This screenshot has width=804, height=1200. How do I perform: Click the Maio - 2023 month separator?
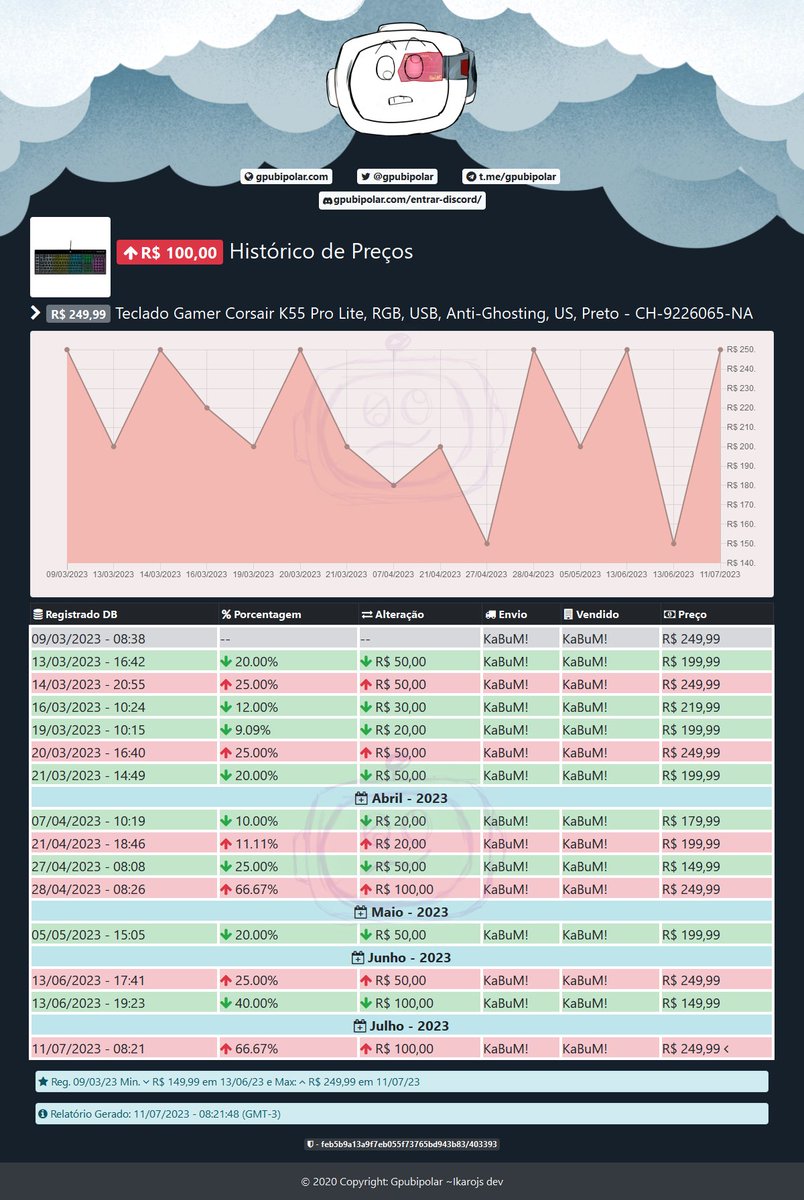(x=402, y=912)
